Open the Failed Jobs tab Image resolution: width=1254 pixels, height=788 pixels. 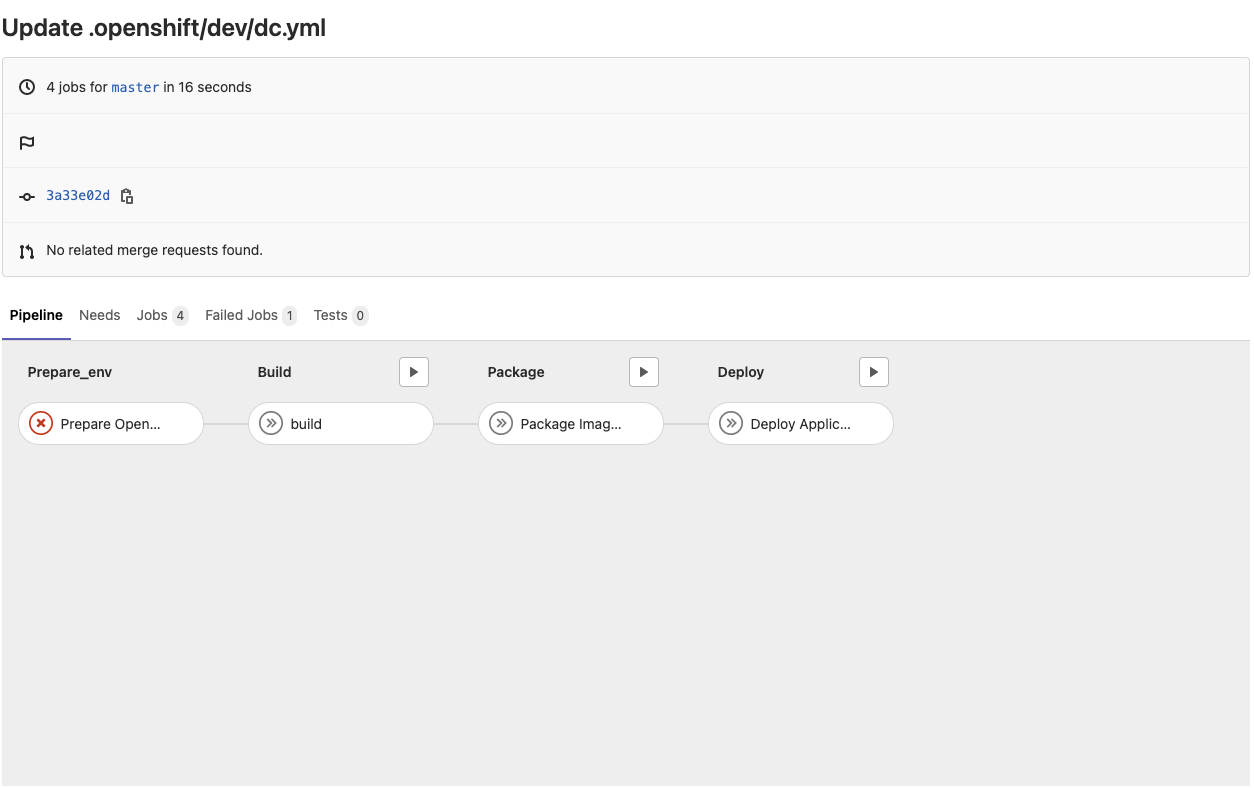tap(241, 315)
